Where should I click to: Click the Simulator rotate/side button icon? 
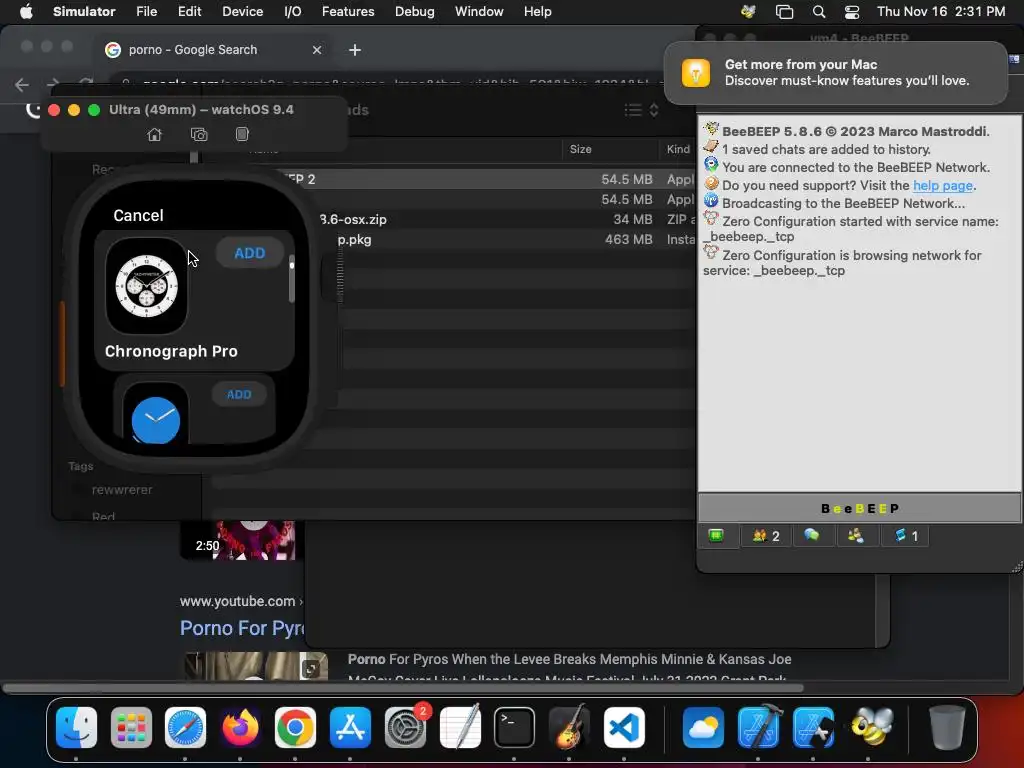pos(242,134)
